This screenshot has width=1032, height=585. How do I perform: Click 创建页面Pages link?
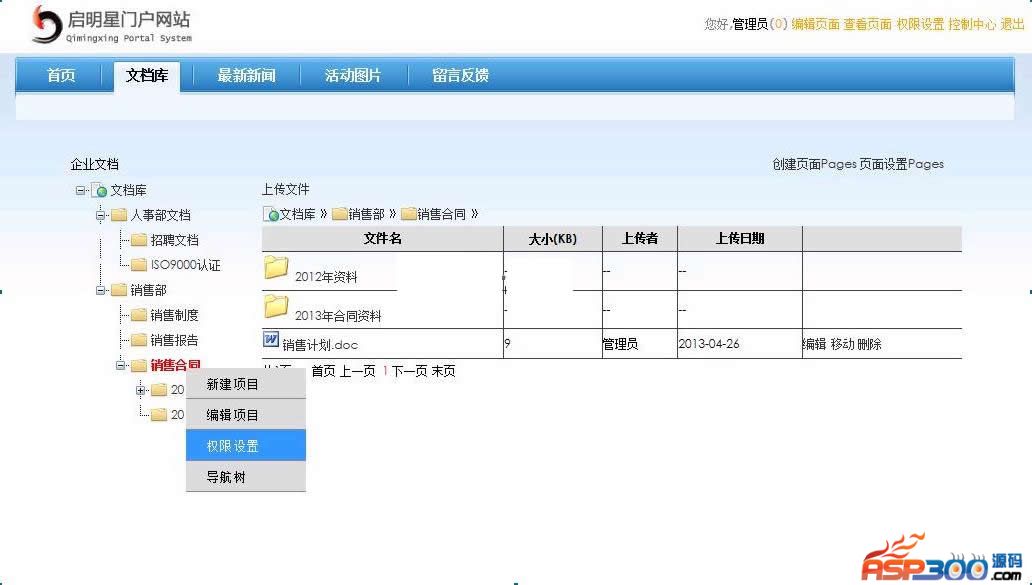[814, 165]
